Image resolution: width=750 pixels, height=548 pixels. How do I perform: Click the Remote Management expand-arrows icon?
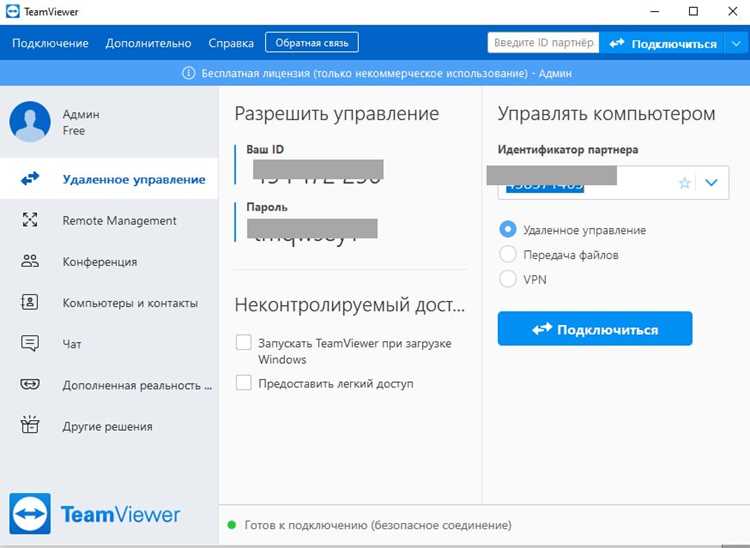(30, 220)
